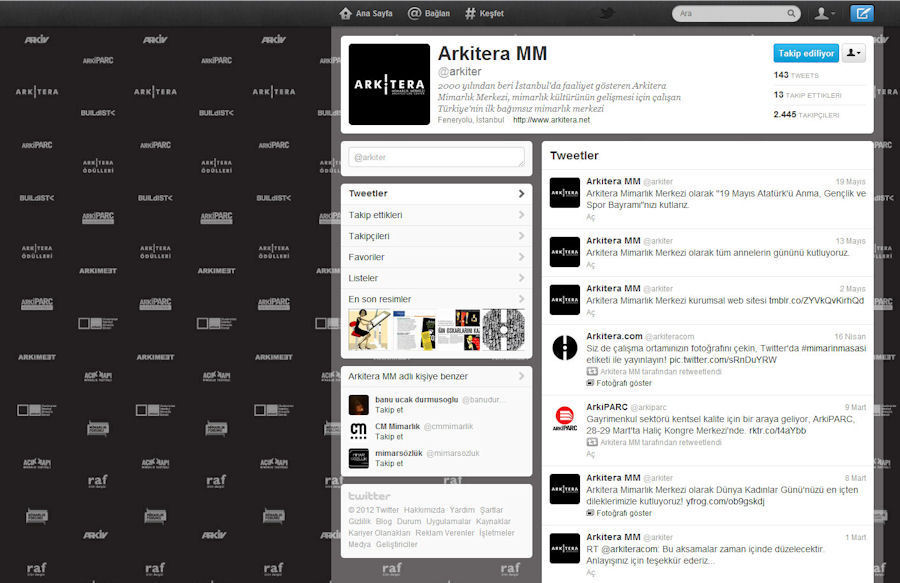Open banu ucak durmusoglu profile
This screenshot has width=900, height=583.
pyautogui.click(x=417, y=399)
